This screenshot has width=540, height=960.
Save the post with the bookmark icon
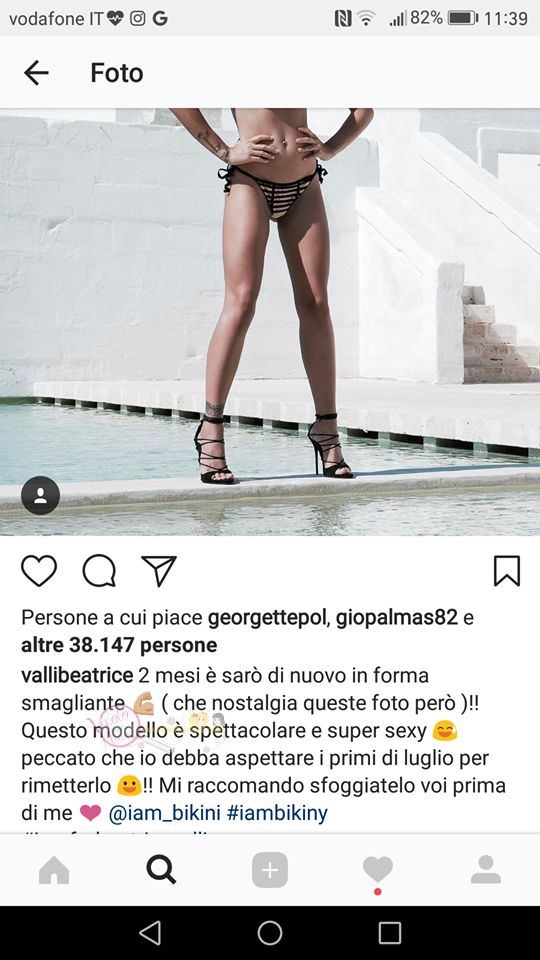coord(507,571)
